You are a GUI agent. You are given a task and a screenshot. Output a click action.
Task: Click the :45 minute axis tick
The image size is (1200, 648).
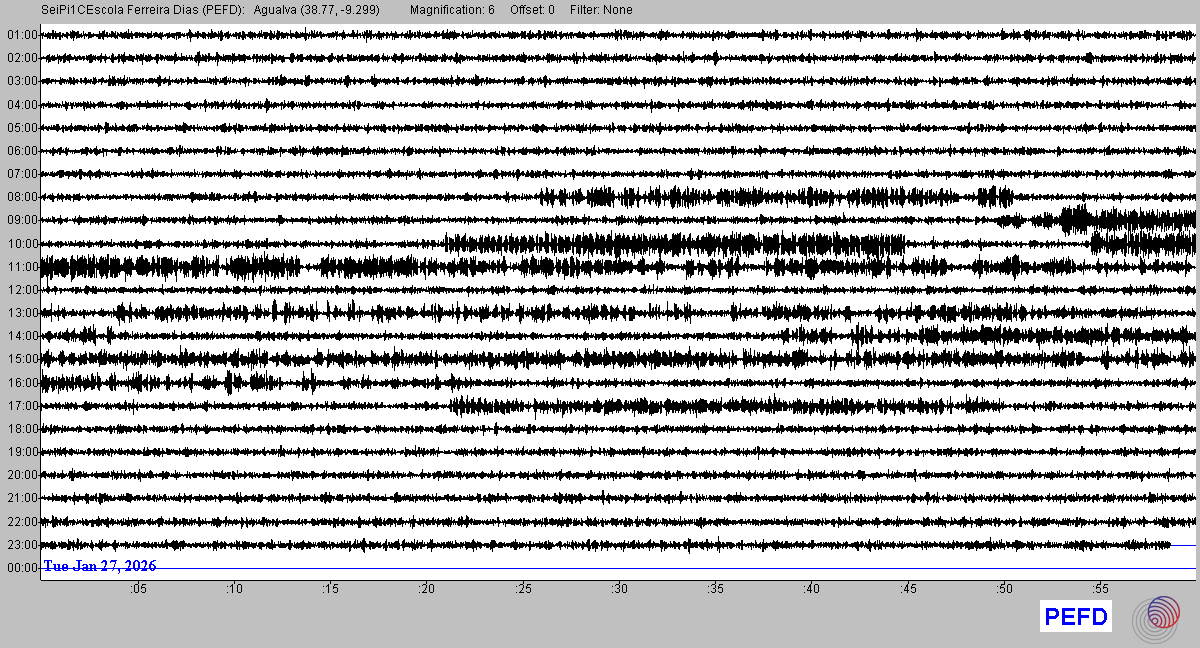tap(908, 589)
